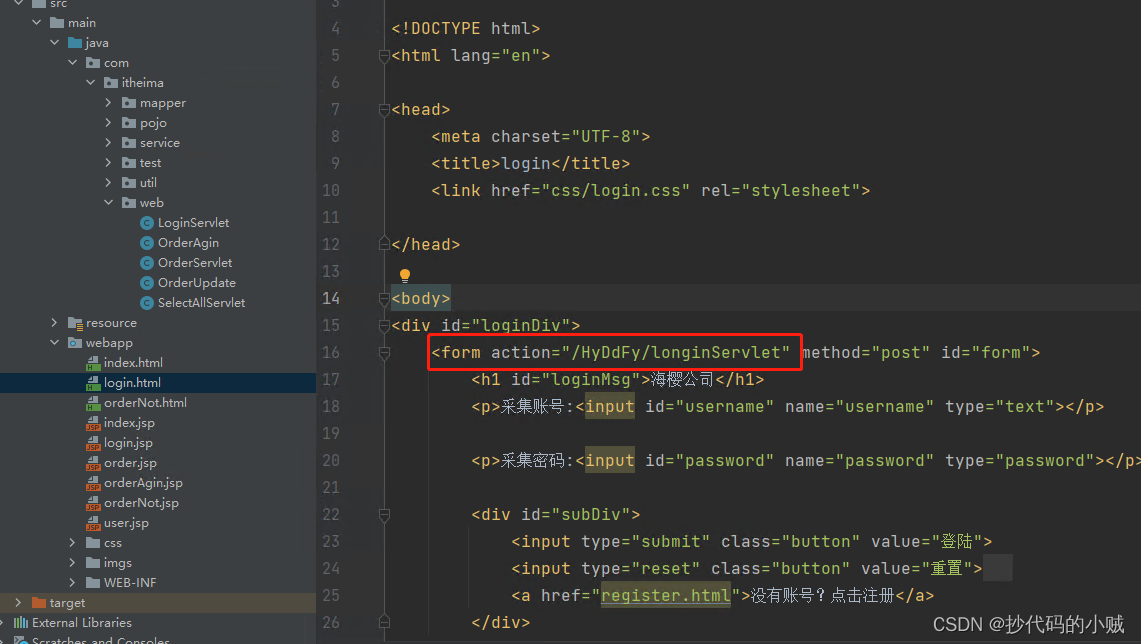This screenshot has width=1141, height=644.
Task: Collapse the main folder chevron
Action: [36, 23]
